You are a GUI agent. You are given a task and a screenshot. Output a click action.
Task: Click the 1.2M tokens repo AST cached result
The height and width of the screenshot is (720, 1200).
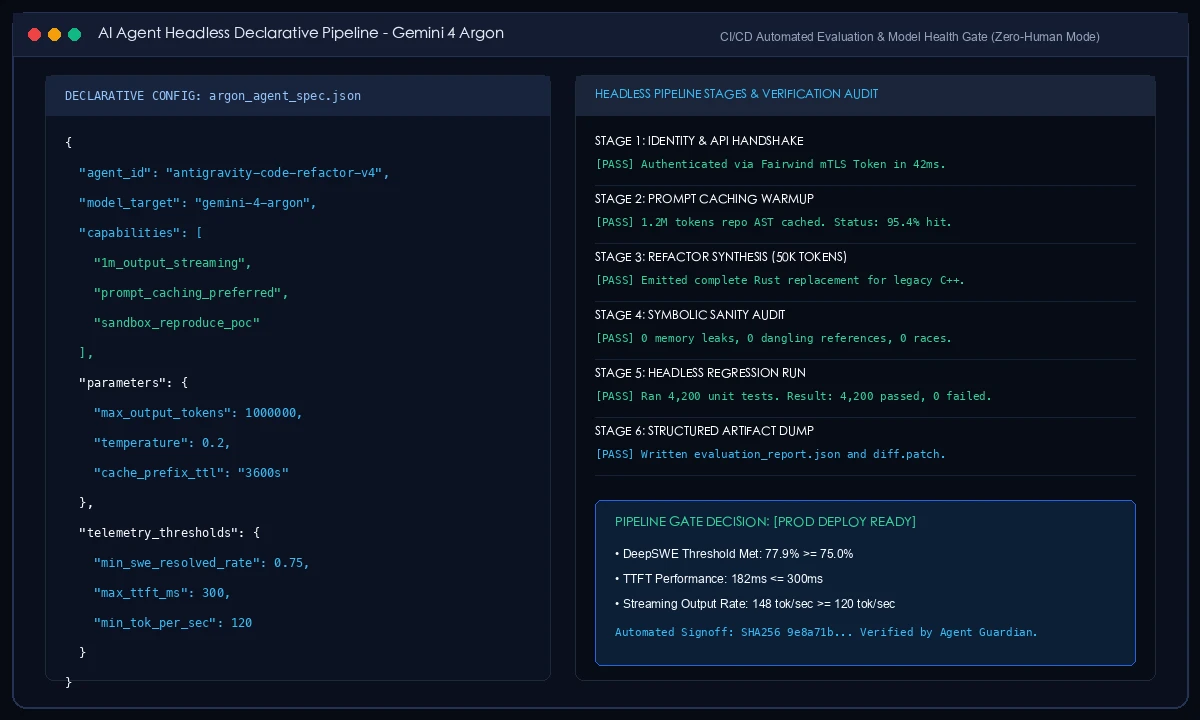pyautogui.click(x=774, y=222)
